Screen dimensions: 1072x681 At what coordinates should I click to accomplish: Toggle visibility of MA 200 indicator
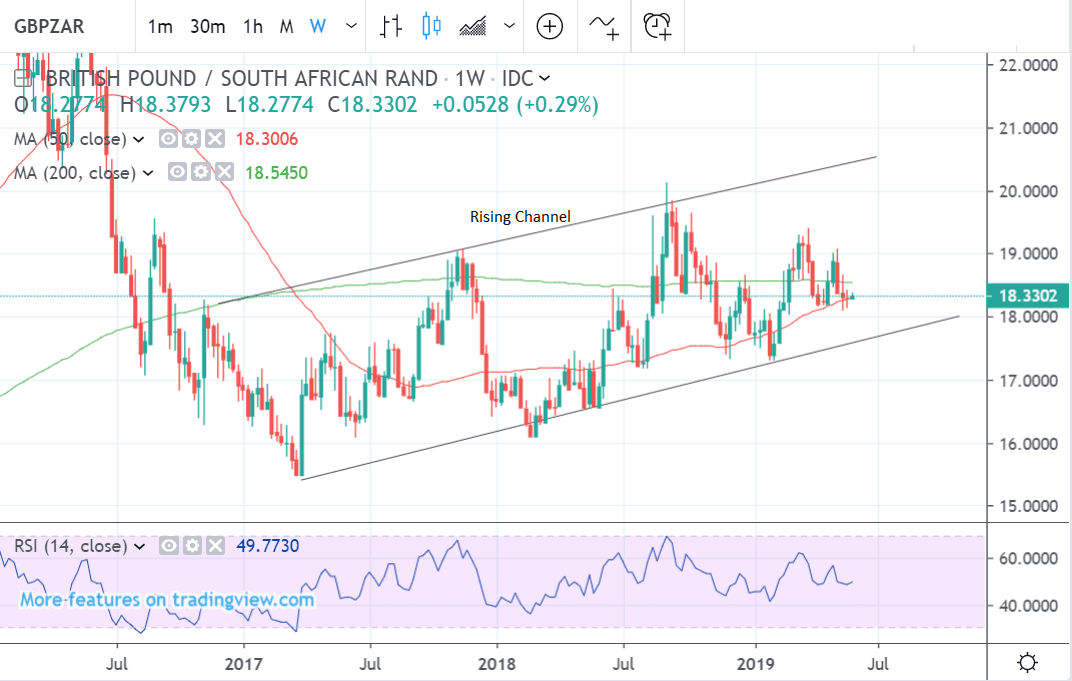coord(179,173)
